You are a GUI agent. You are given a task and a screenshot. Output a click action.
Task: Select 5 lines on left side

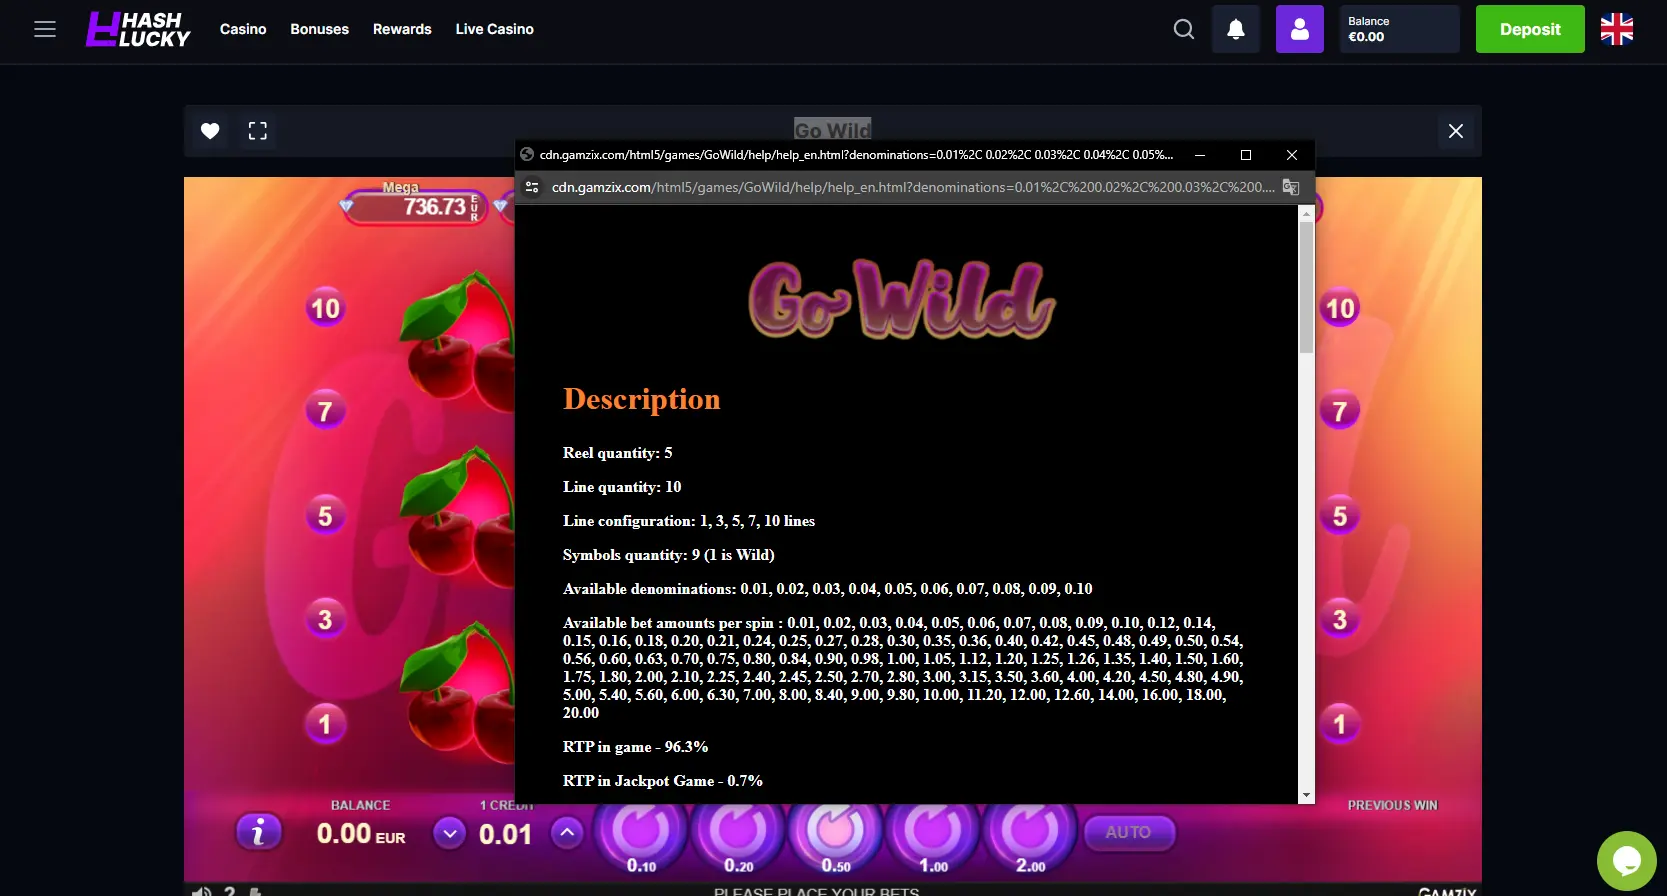click(x=326, y=516)
